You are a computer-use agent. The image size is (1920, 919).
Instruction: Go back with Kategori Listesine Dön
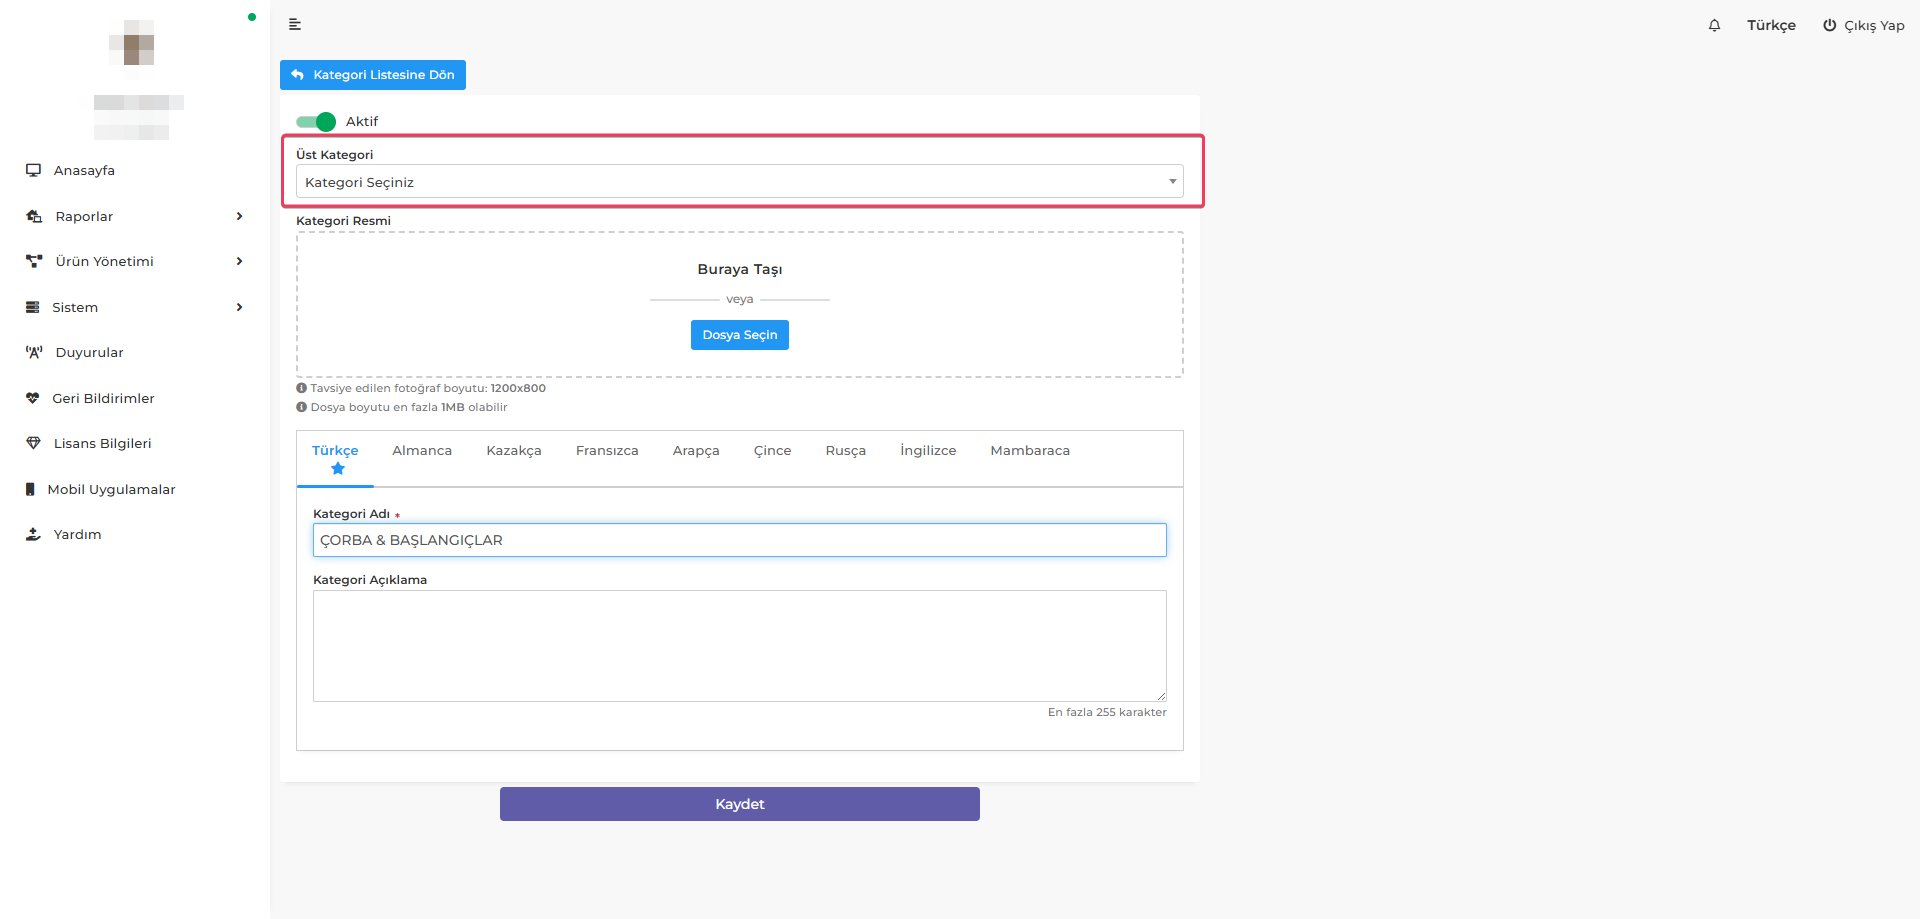pyautogui.click(x=373, y=75)
